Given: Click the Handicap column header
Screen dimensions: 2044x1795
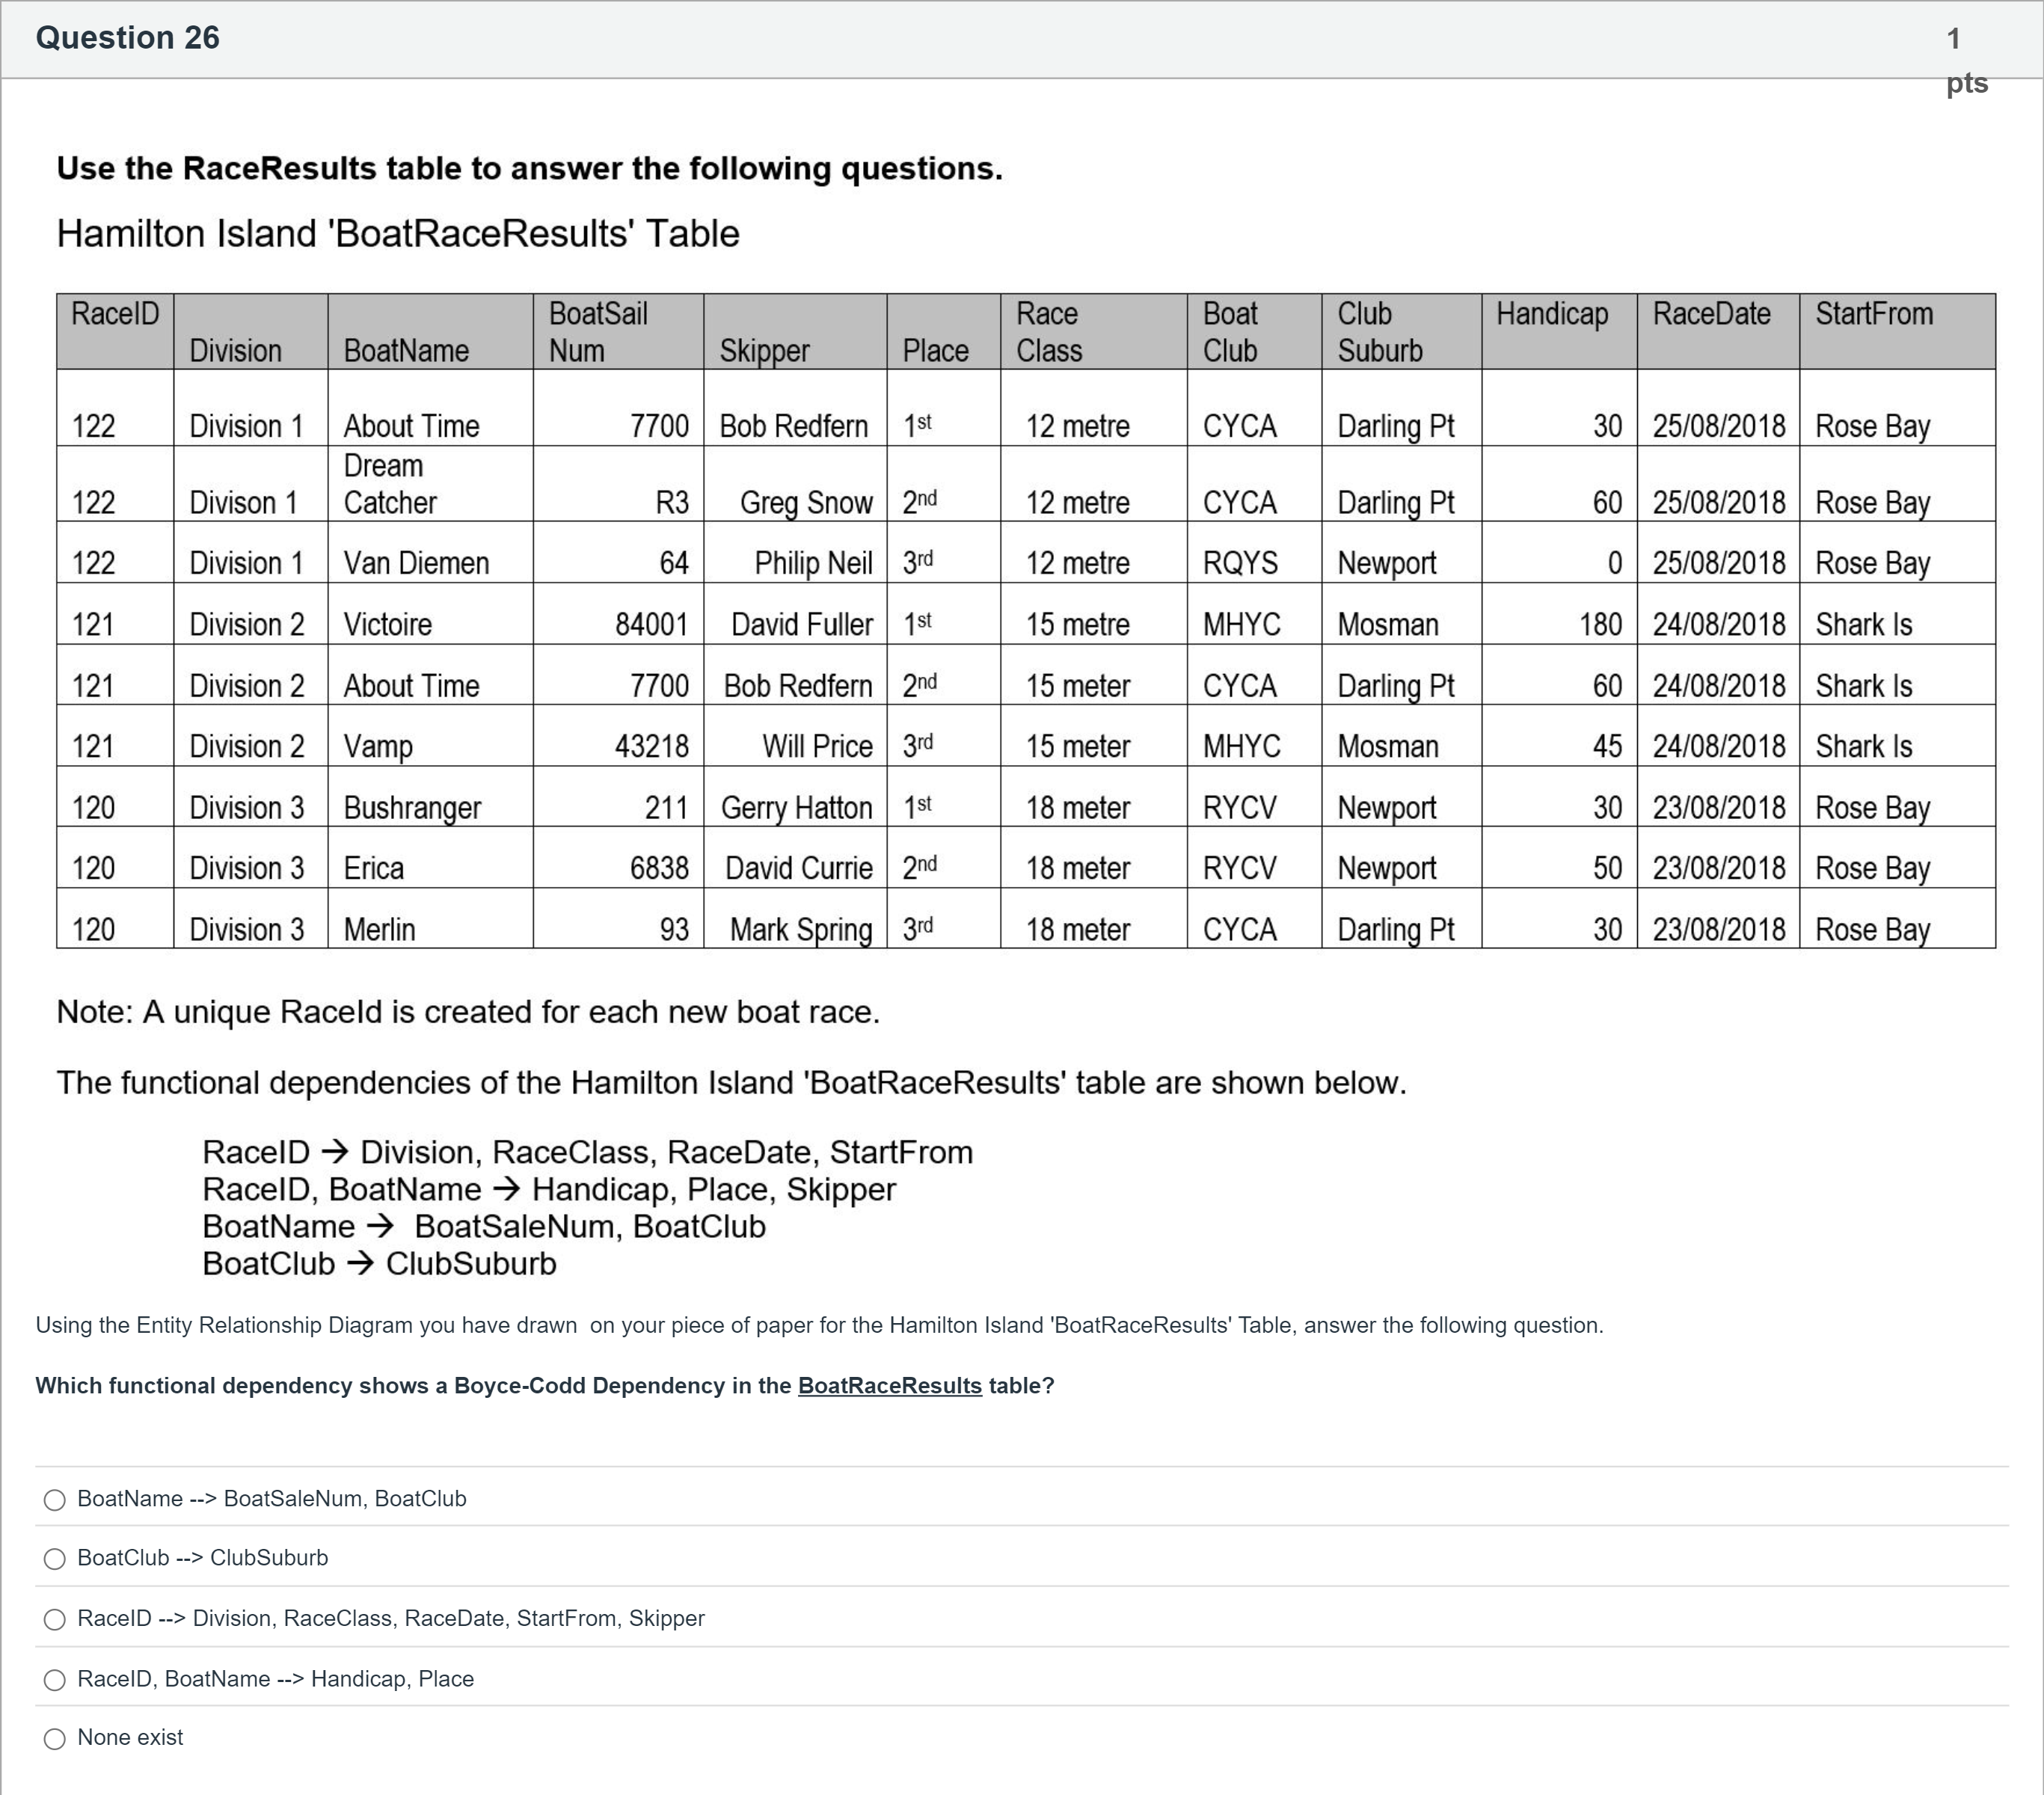Looking at the screenshot, I should pyautogui.click(x=1552, y=314).
